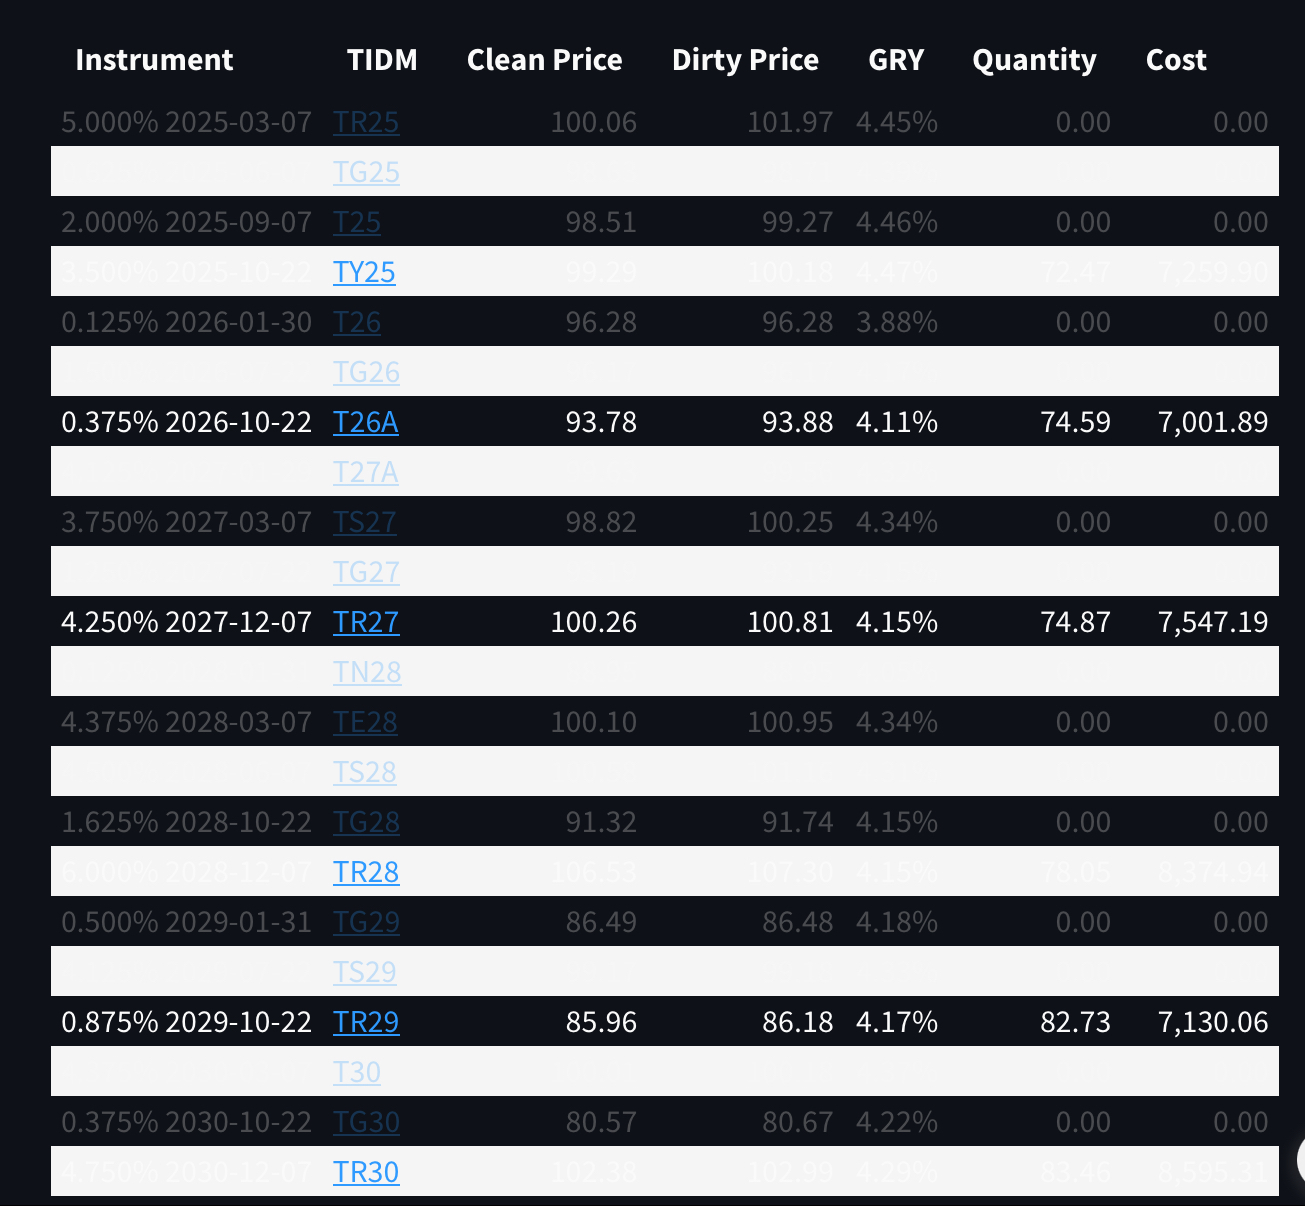This screenshot has height=1206, width=1305.
Task: Open the TG30 link
Action: (x=366, y=1122)
